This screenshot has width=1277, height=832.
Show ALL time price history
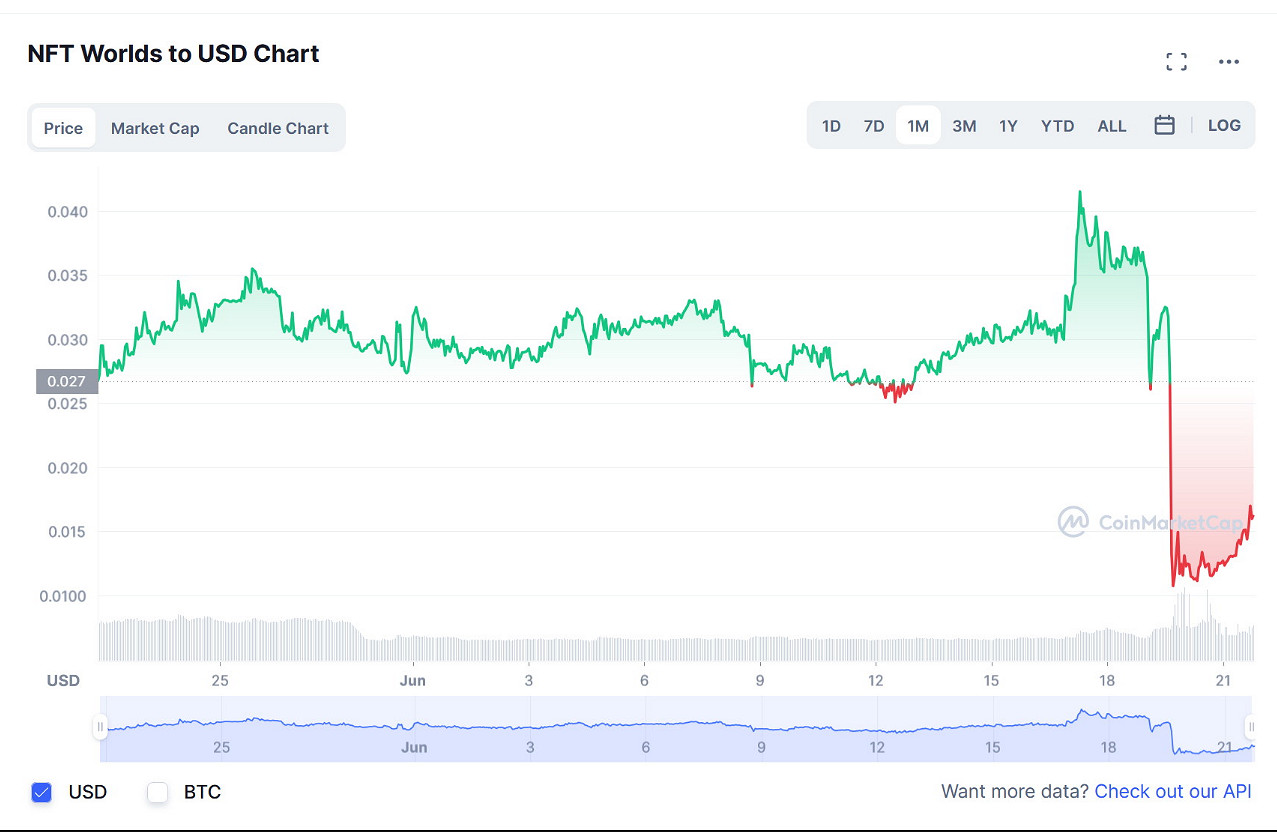1112,126
